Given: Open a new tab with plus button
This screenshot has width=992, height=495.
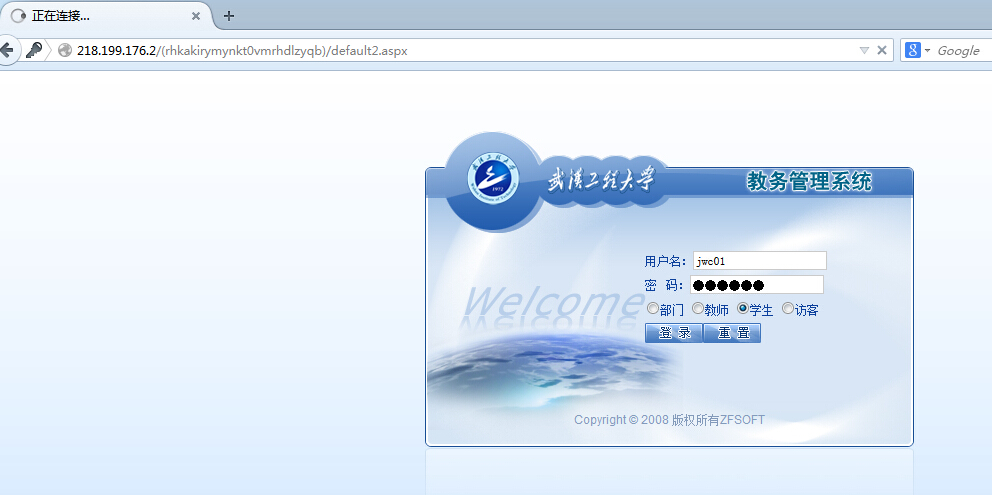Looking at the screenshot, I should tap(229, 16).
